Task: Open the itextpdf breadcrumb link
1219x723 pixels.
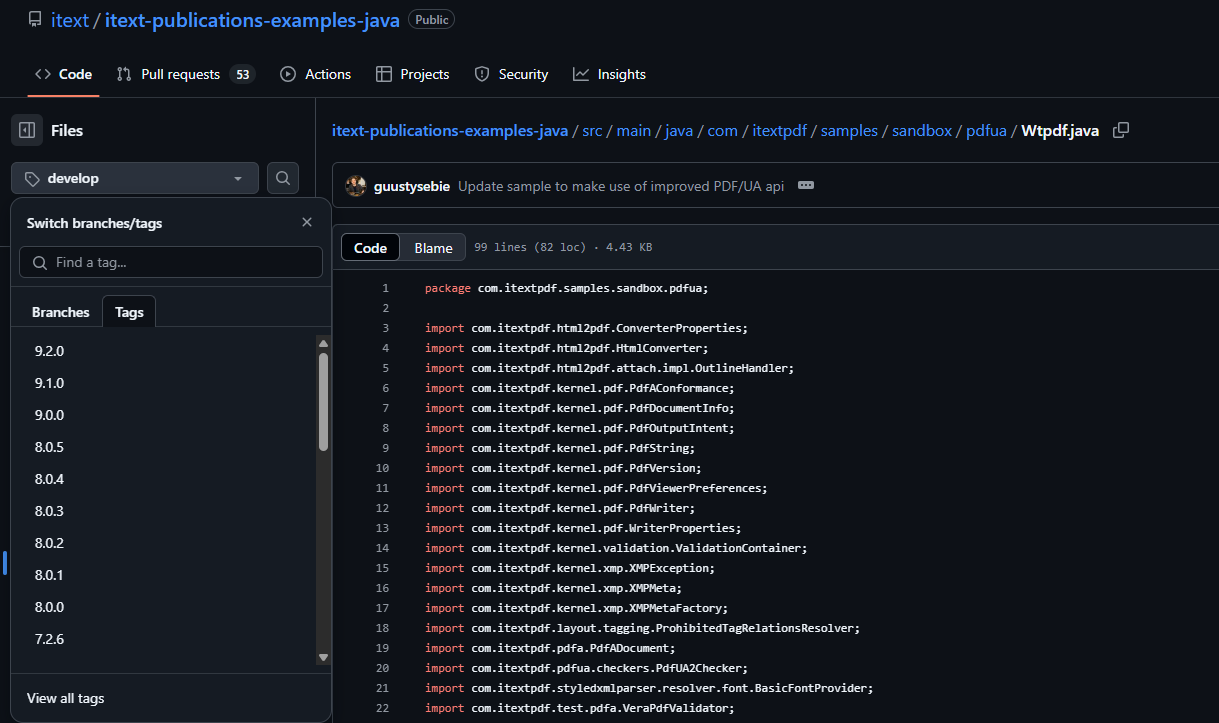Action: click(x=779, y=130)
